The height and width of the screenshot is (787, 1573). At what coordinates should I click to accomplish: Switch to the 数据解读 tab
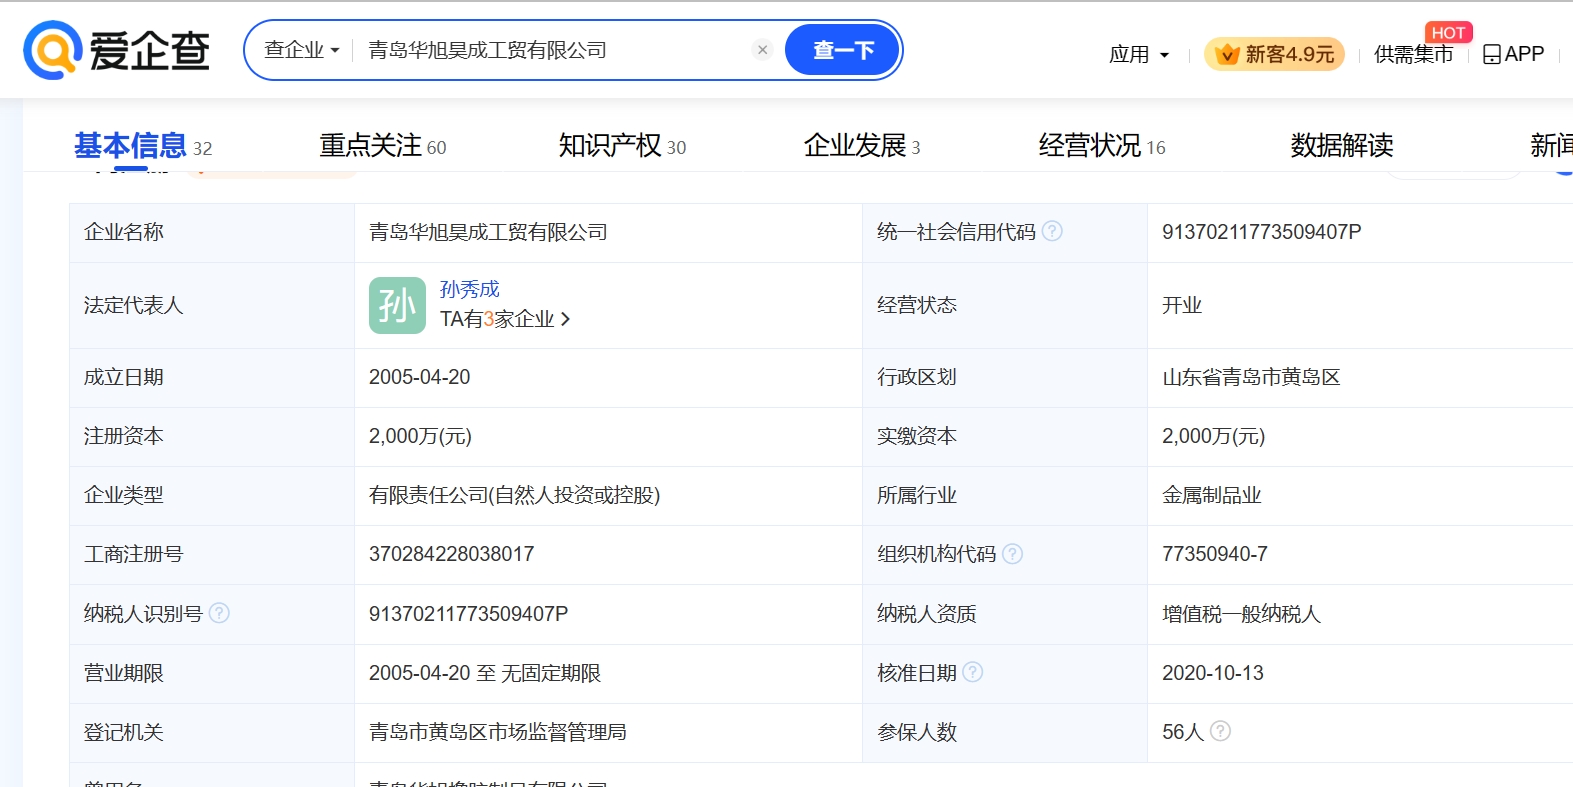[x=1342, y=146]
